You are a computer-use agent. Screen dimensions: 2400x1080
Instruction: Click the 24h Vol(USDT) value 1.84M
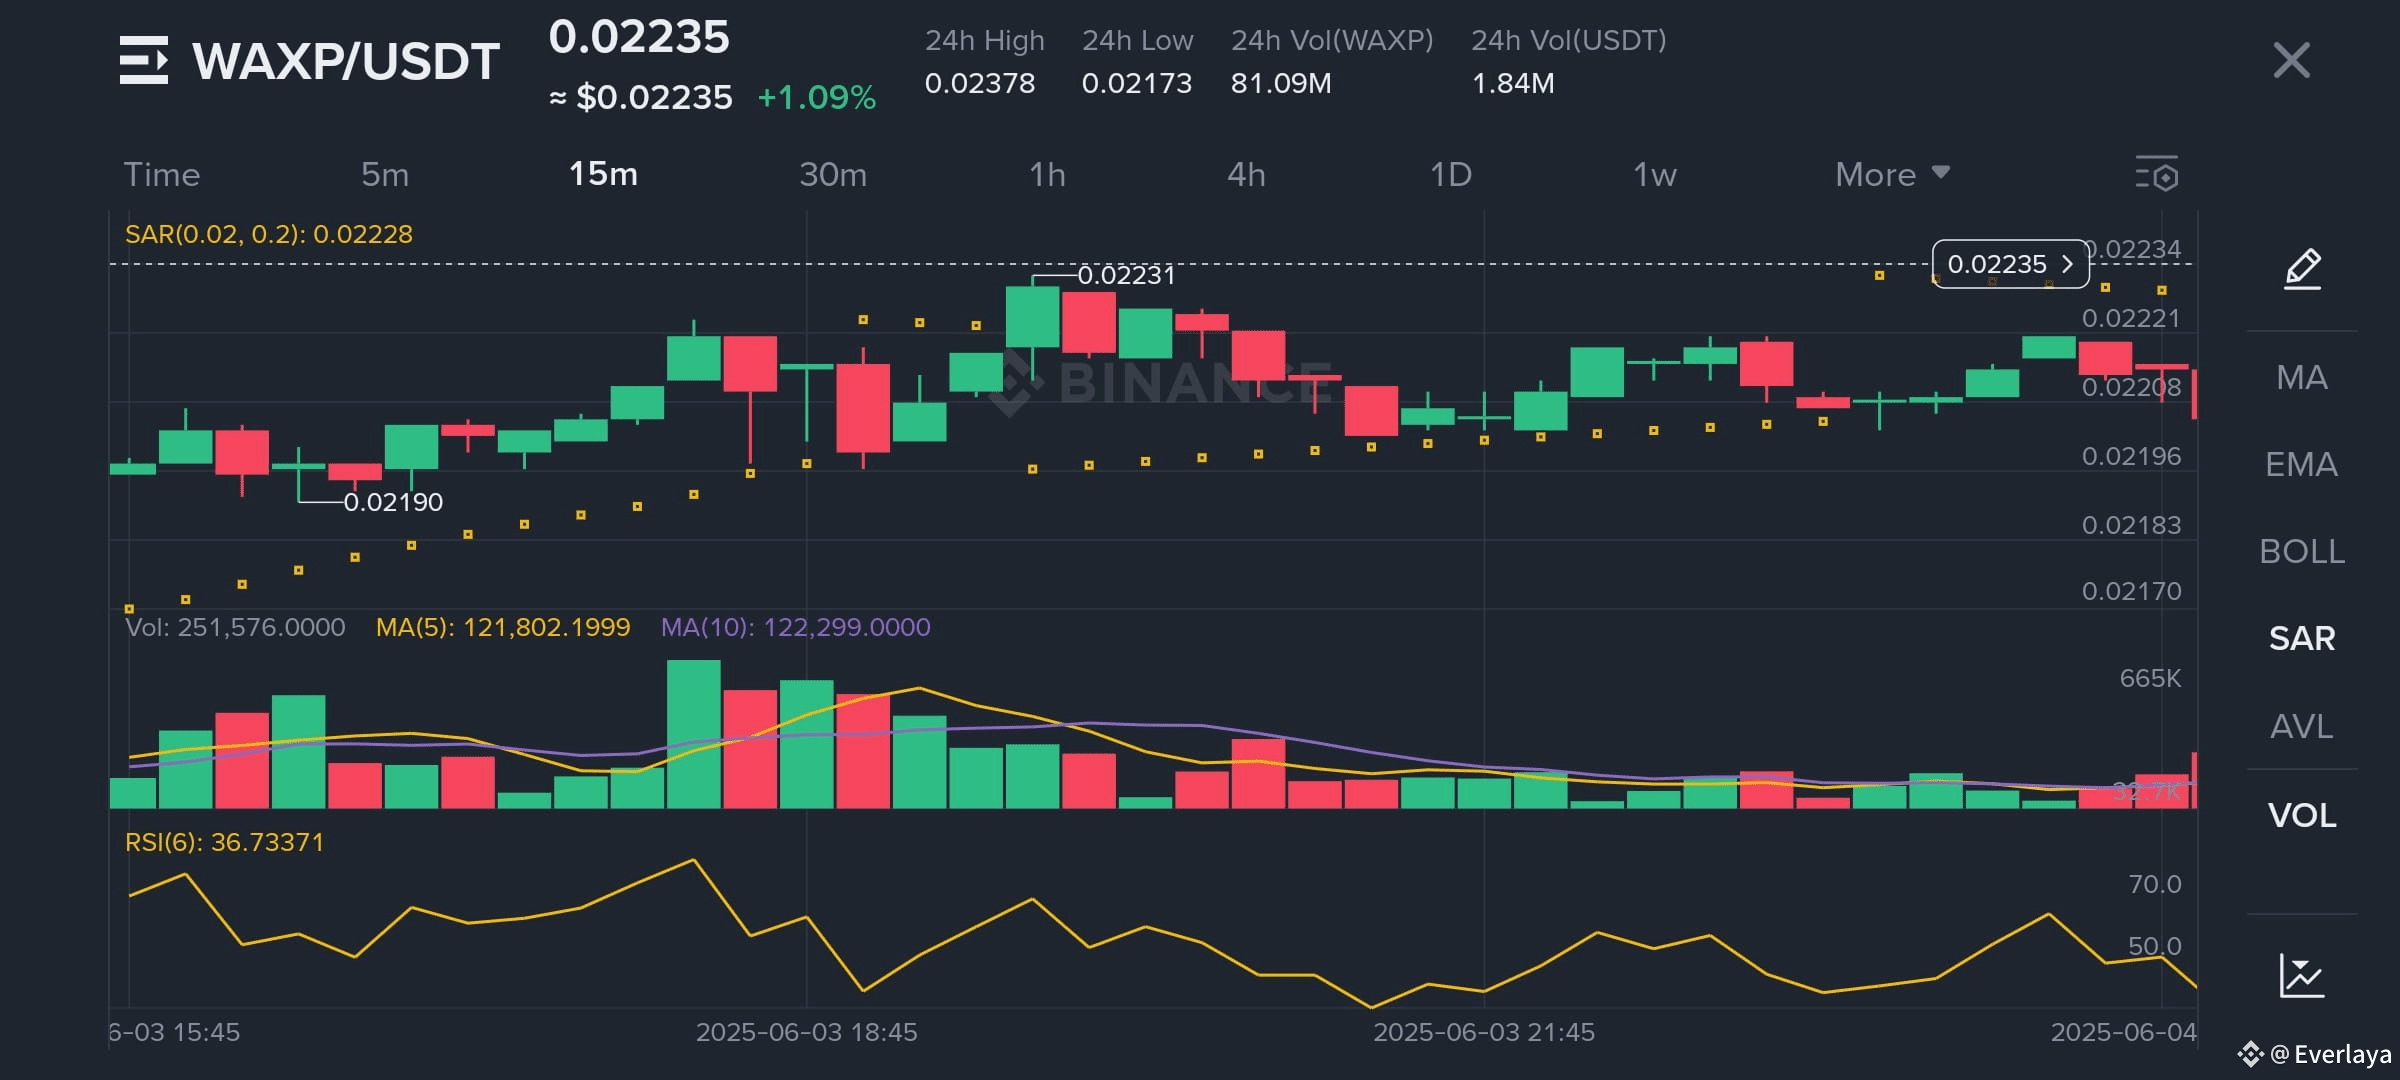(x=1513, y=83)
